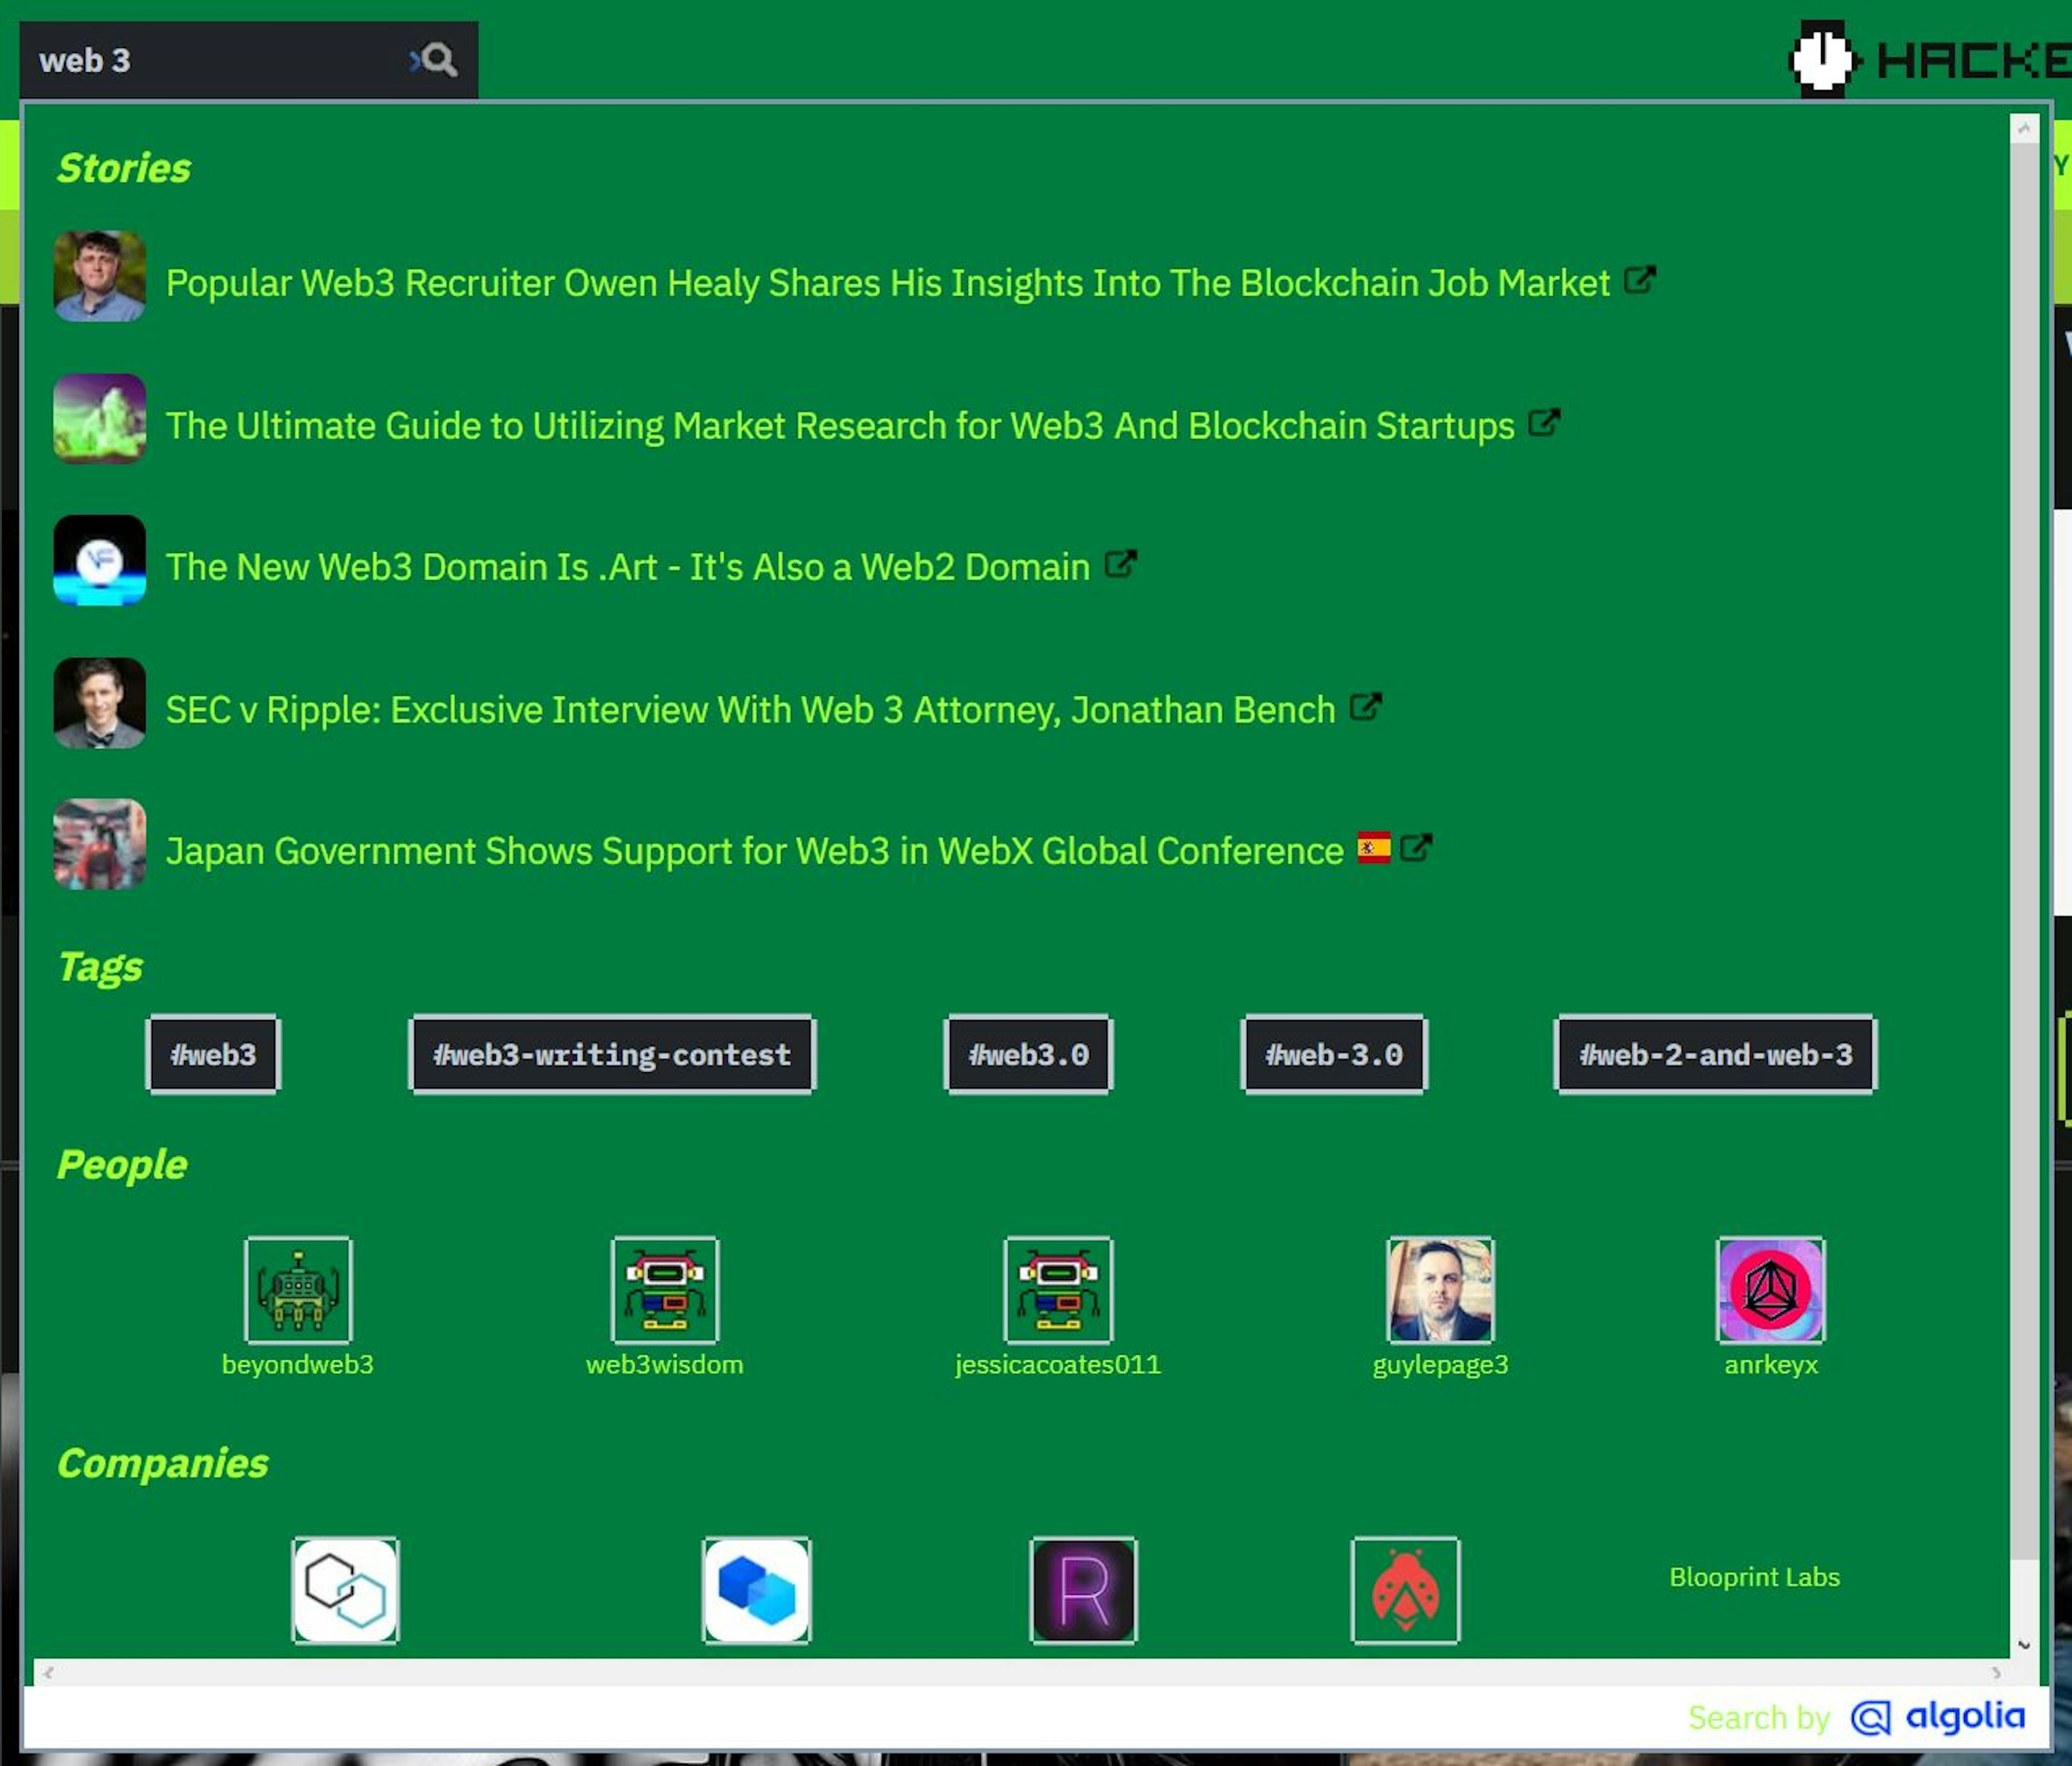Screen dimensions: 2072x1766
Task: Open jessicacoates011 robot avatar
Action: click(1058, 1290)
